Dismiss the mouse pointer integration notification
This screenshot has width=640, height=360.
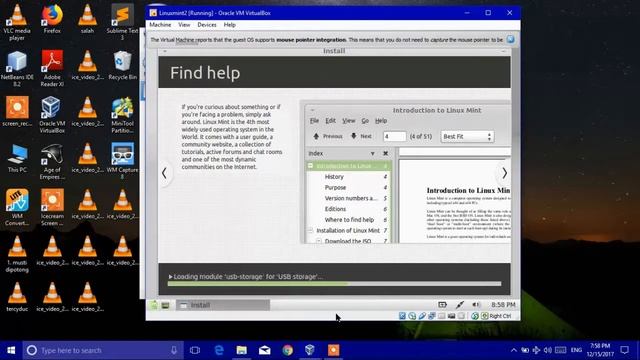point(510,40)
